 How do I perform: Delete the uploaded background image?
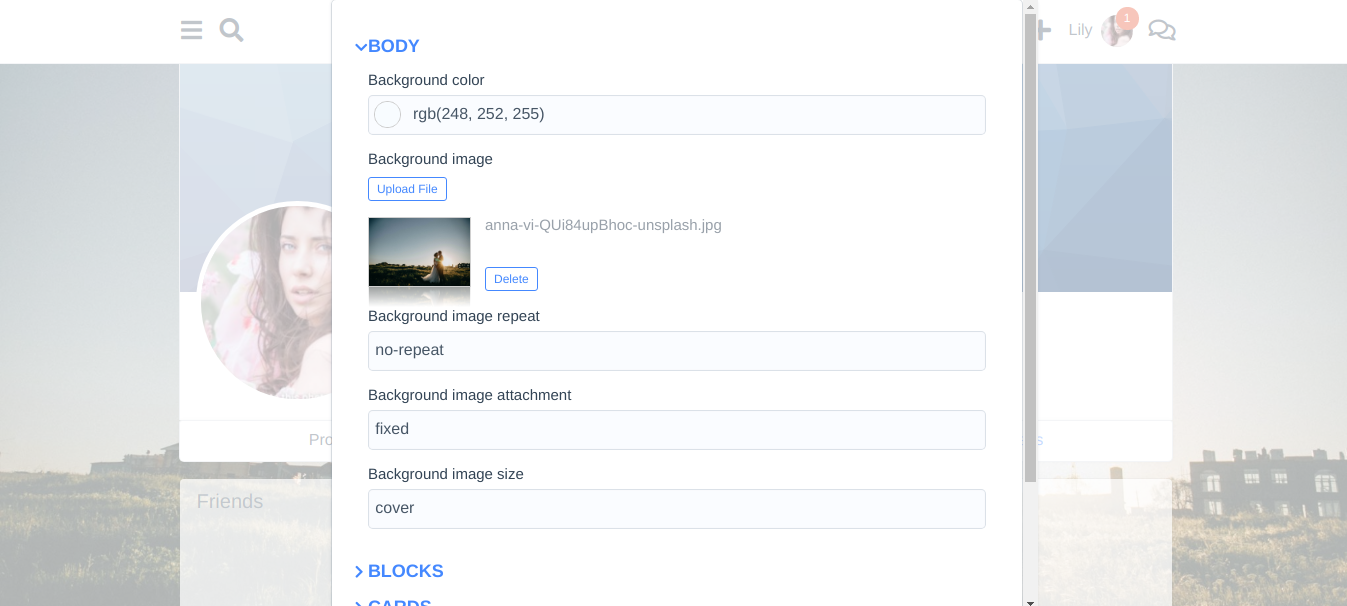click(x=511, y=279)
